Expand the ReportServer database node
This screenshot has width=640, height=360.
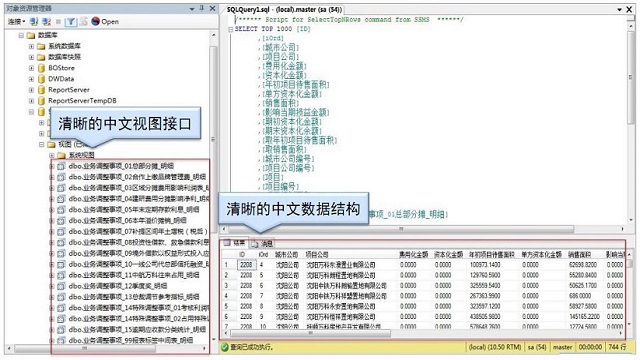tap(31, 90)
